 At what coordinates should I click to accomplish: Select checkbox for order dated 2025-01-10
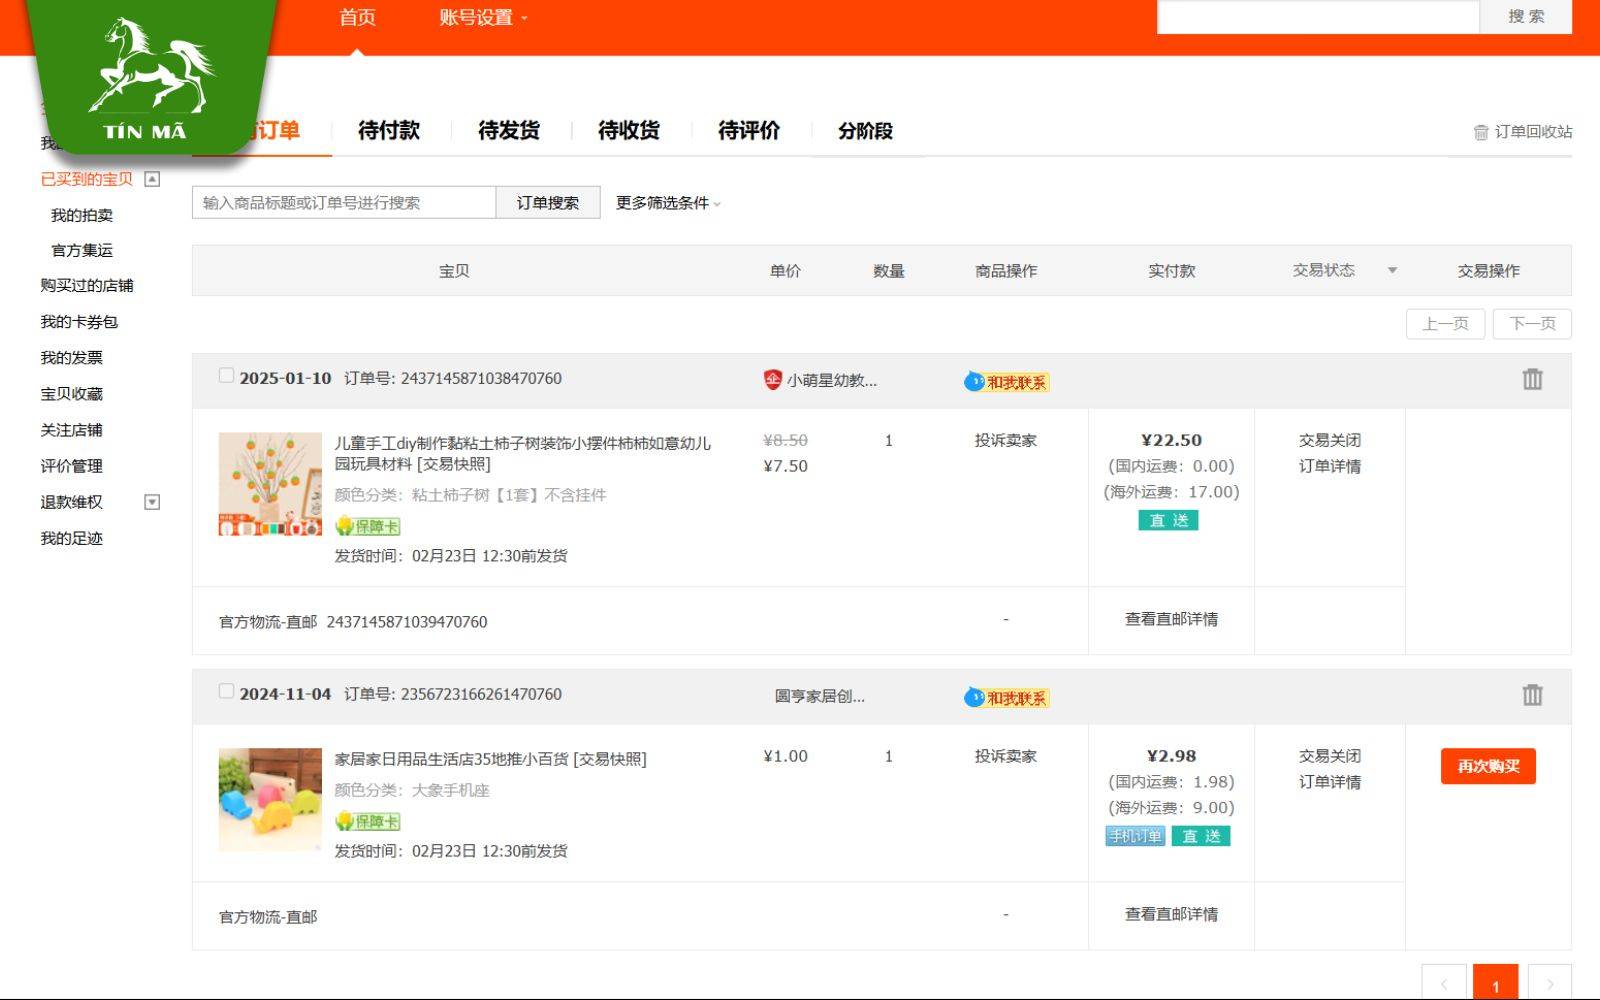(226, 376)
